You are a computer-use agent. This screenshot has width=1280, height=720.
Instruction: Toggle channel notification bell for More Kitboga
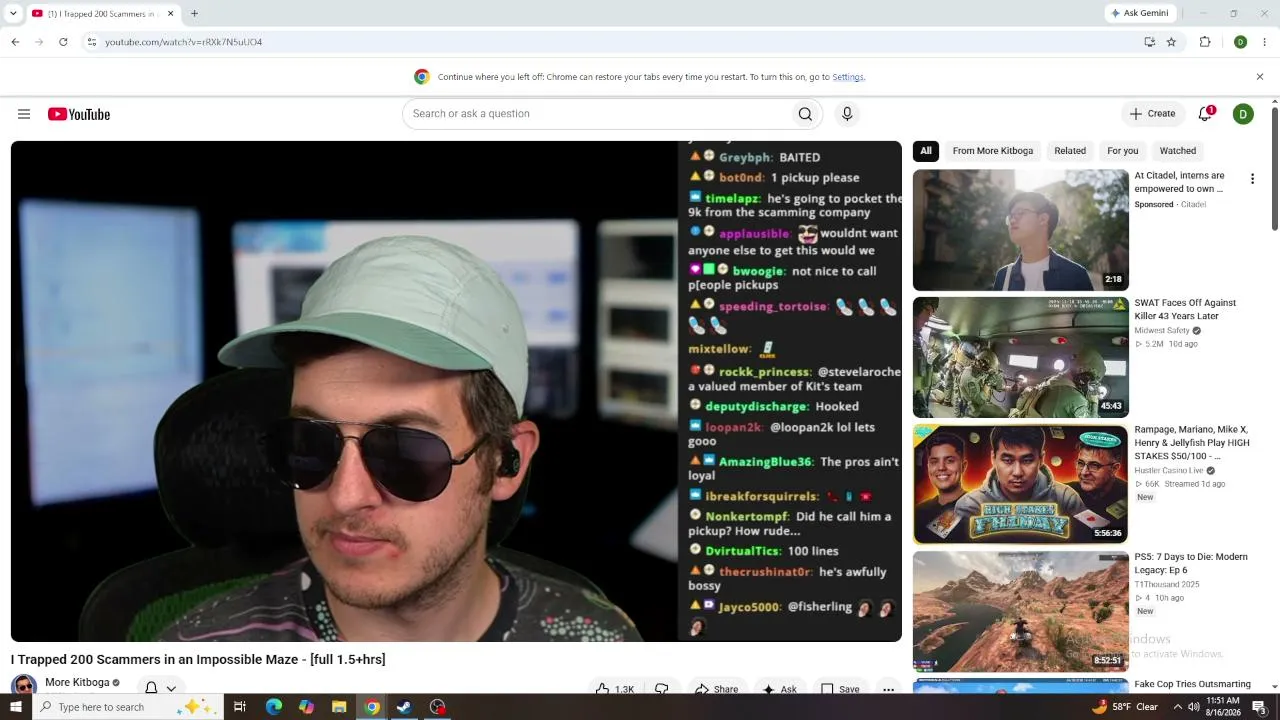pyautogui.click(x=160, y=688)
